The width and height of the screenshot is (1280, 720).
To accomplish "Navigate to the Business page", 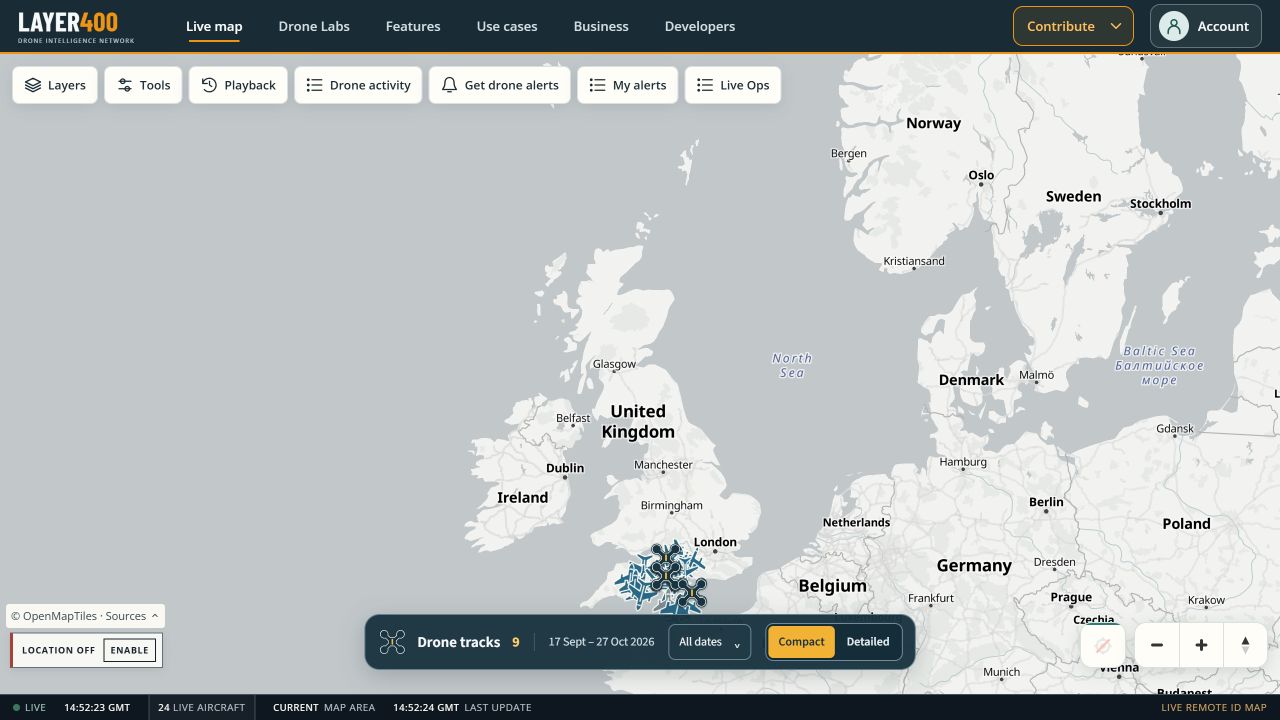I will [x=601, y=26].
